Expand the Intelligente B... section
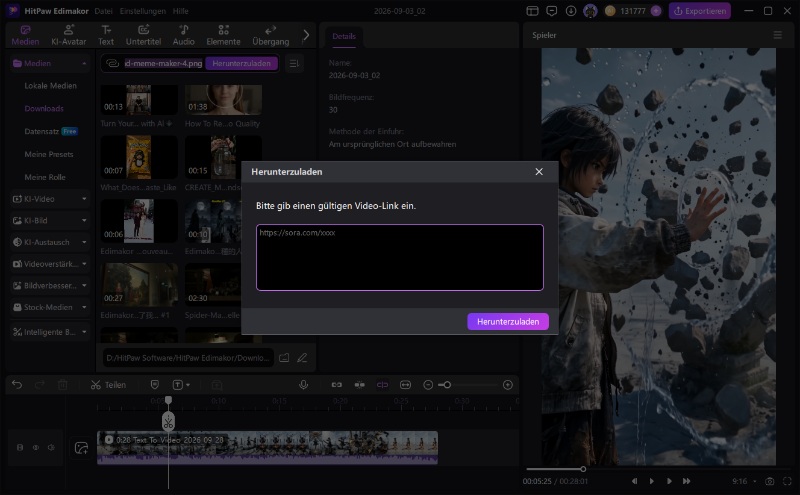Screen dimensions: 800x495 [x=49, y=332]
